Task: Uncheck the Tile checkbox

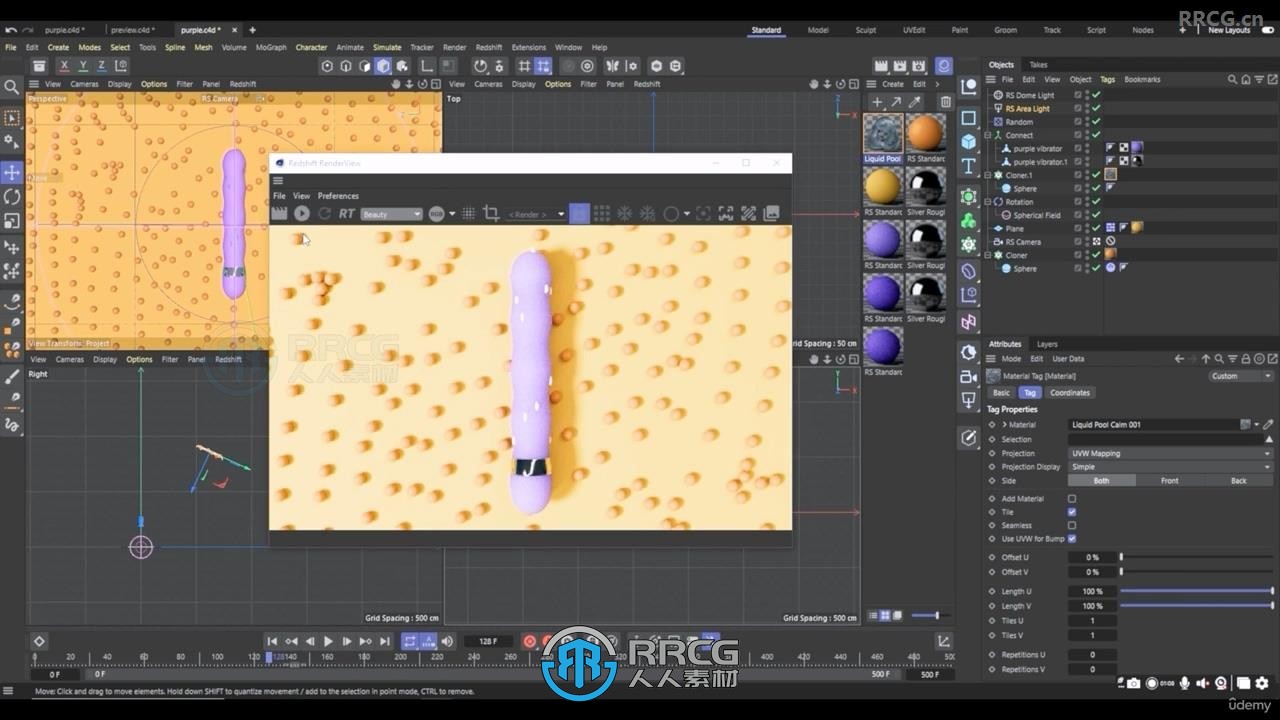Action: (1071, 512)
